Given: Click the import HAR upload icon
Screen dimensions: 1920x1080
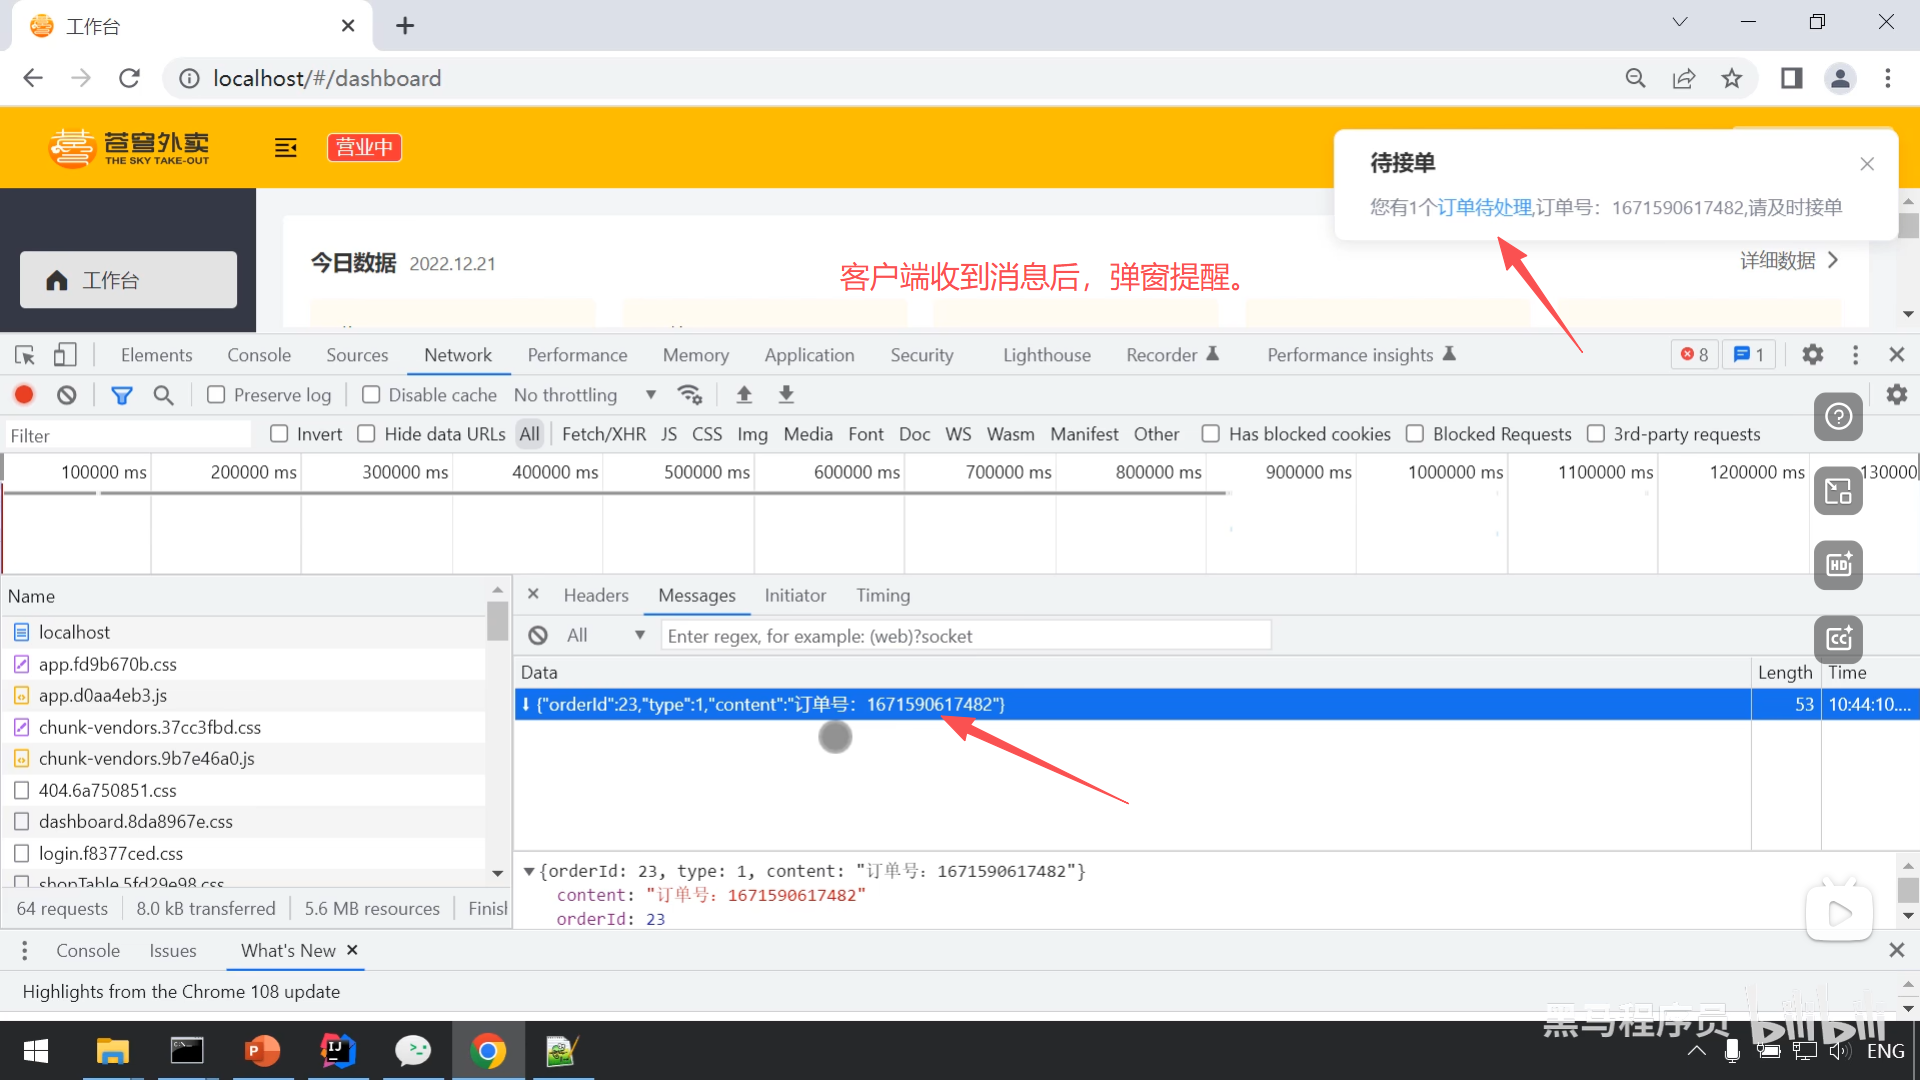Looking at the screenshot, I should (744, 395).
